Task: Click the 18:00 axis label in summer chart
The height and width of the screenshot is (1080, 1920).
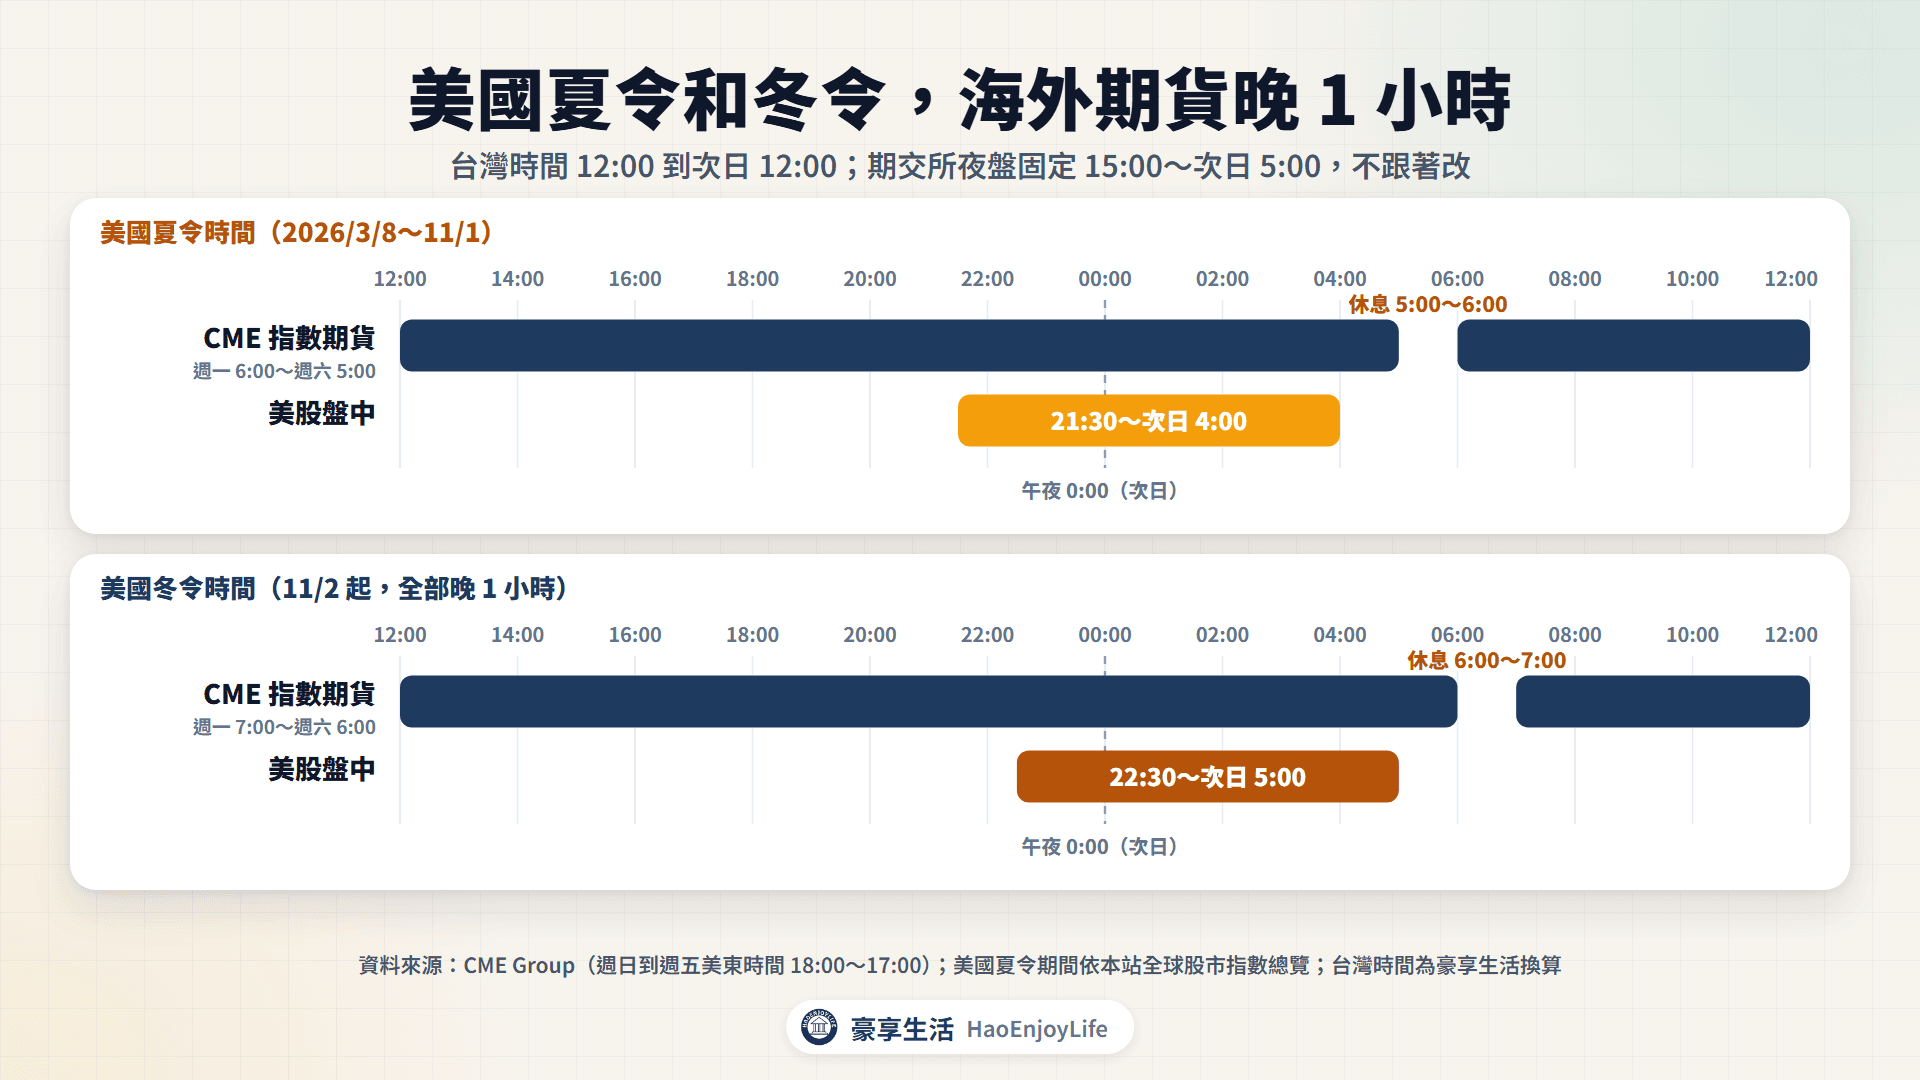Action: coord(752,279)
